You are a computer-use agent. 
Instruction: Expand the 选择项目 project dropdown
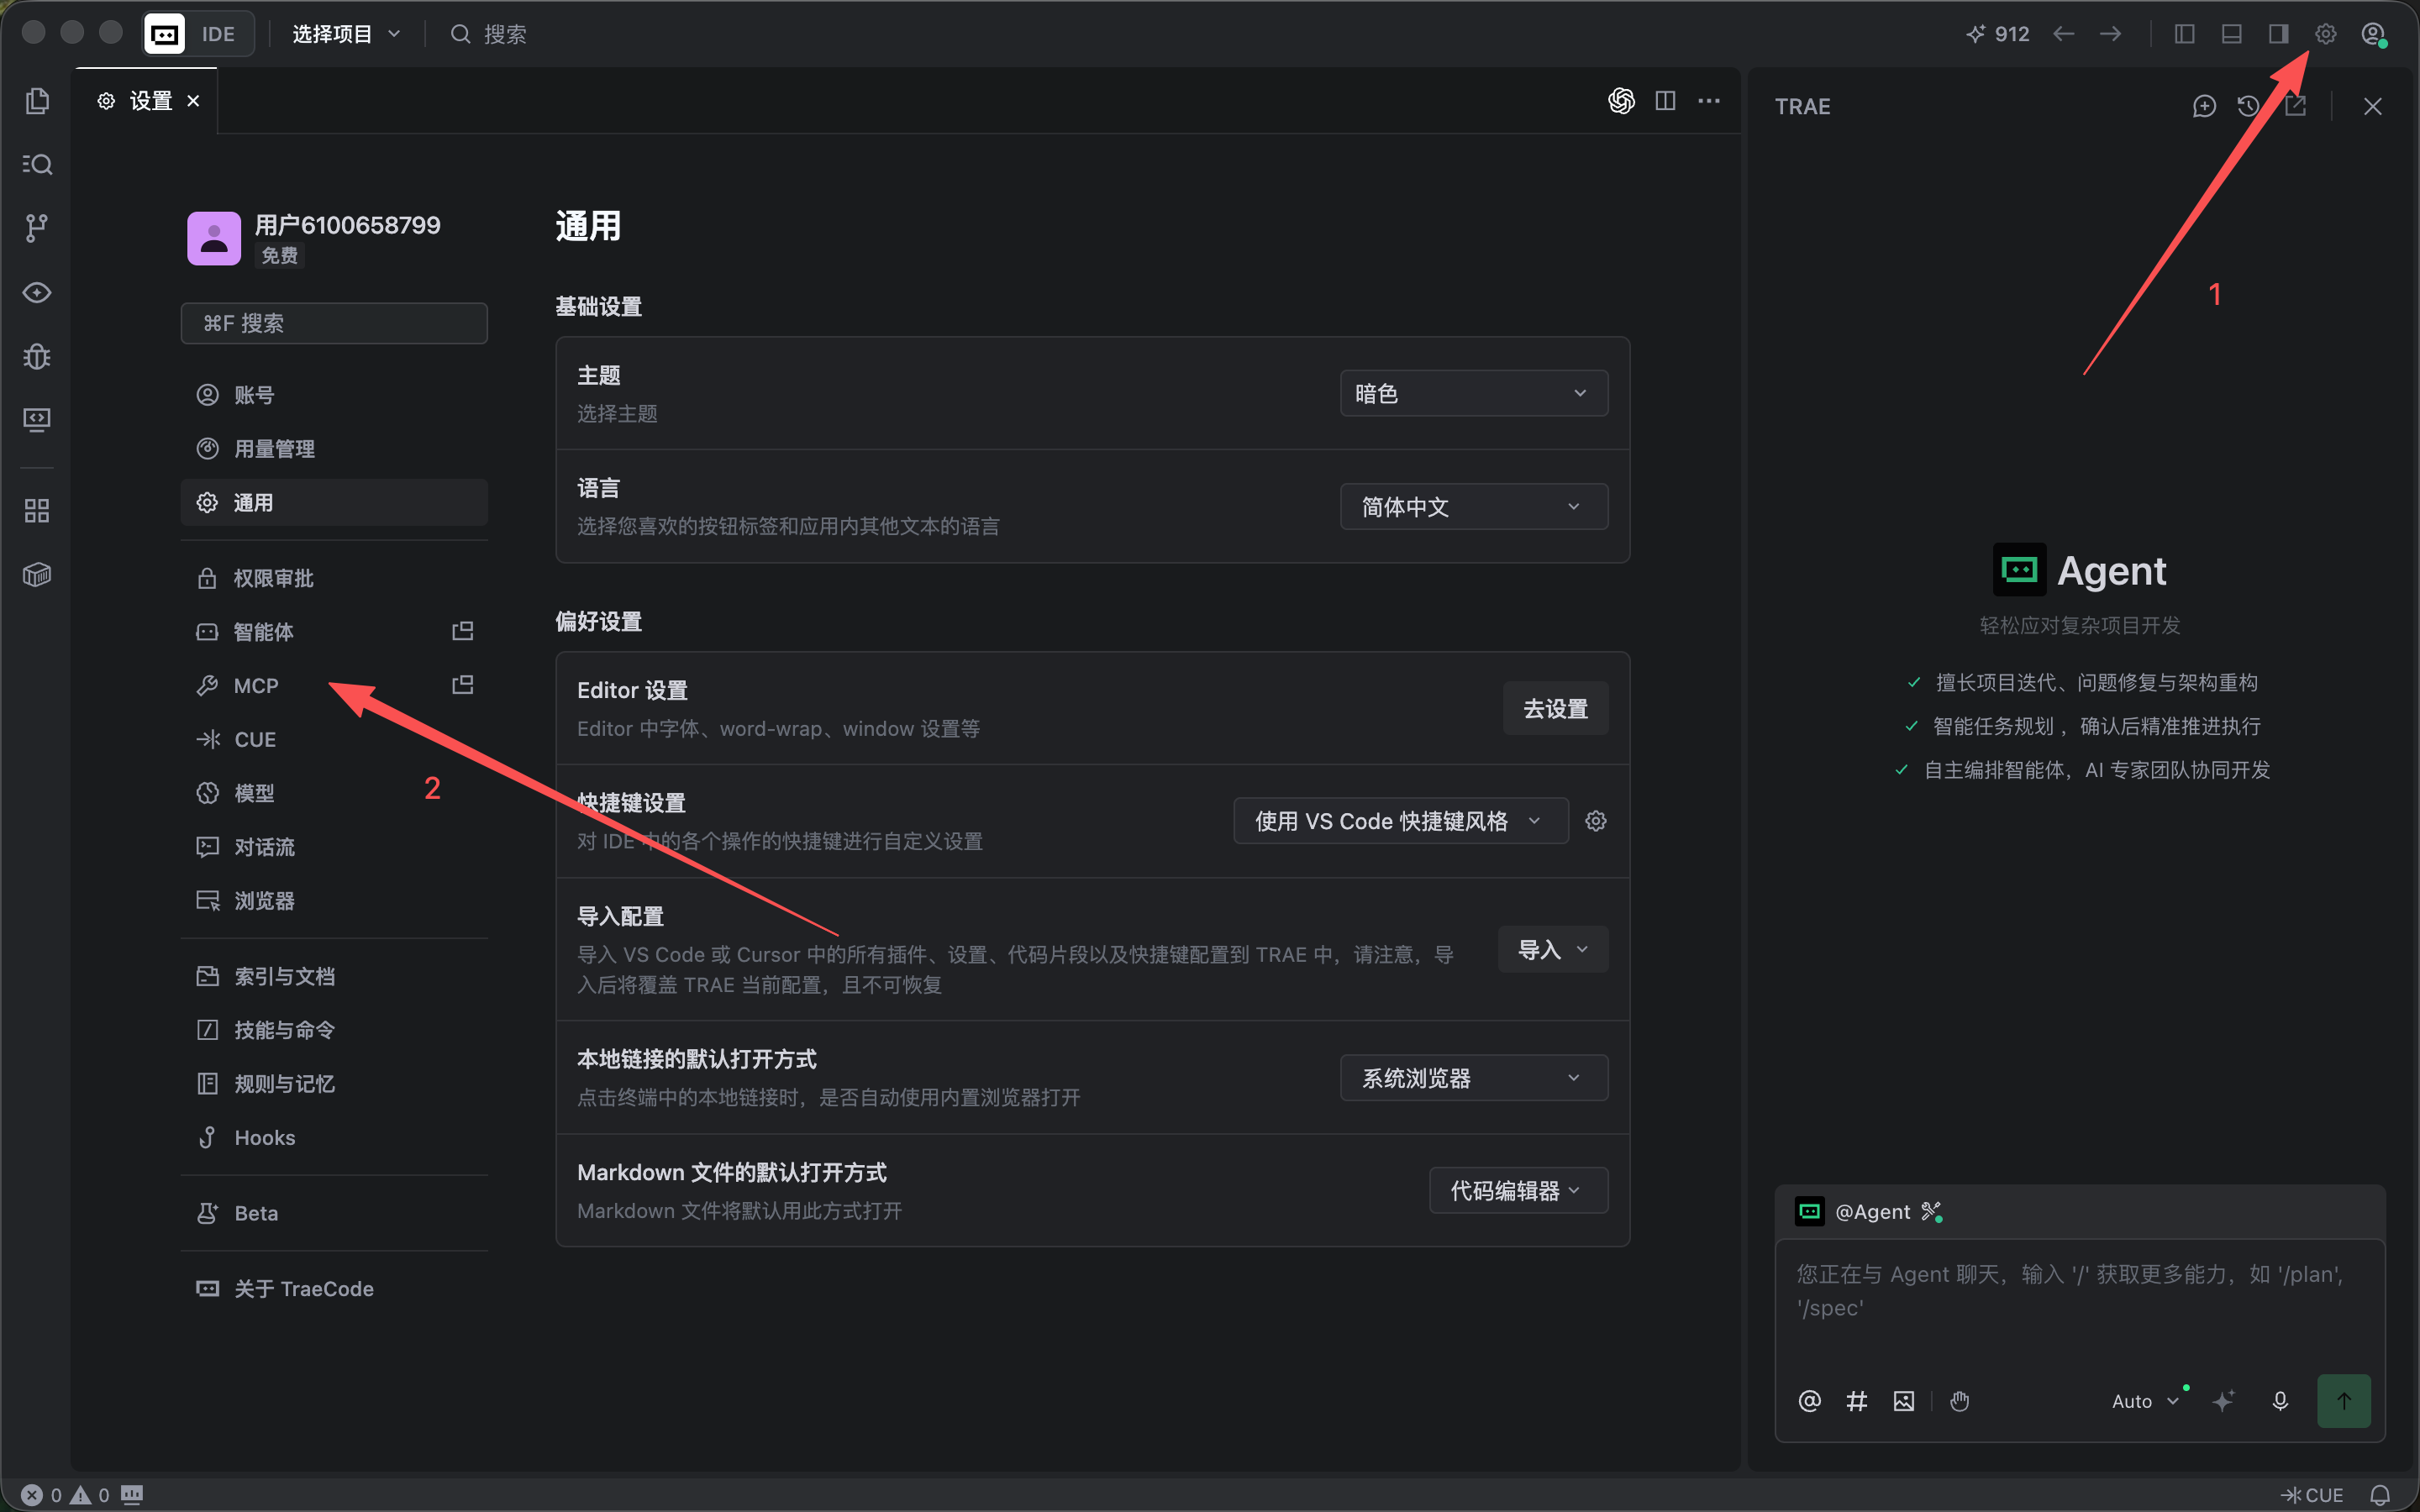click(346, 34)
